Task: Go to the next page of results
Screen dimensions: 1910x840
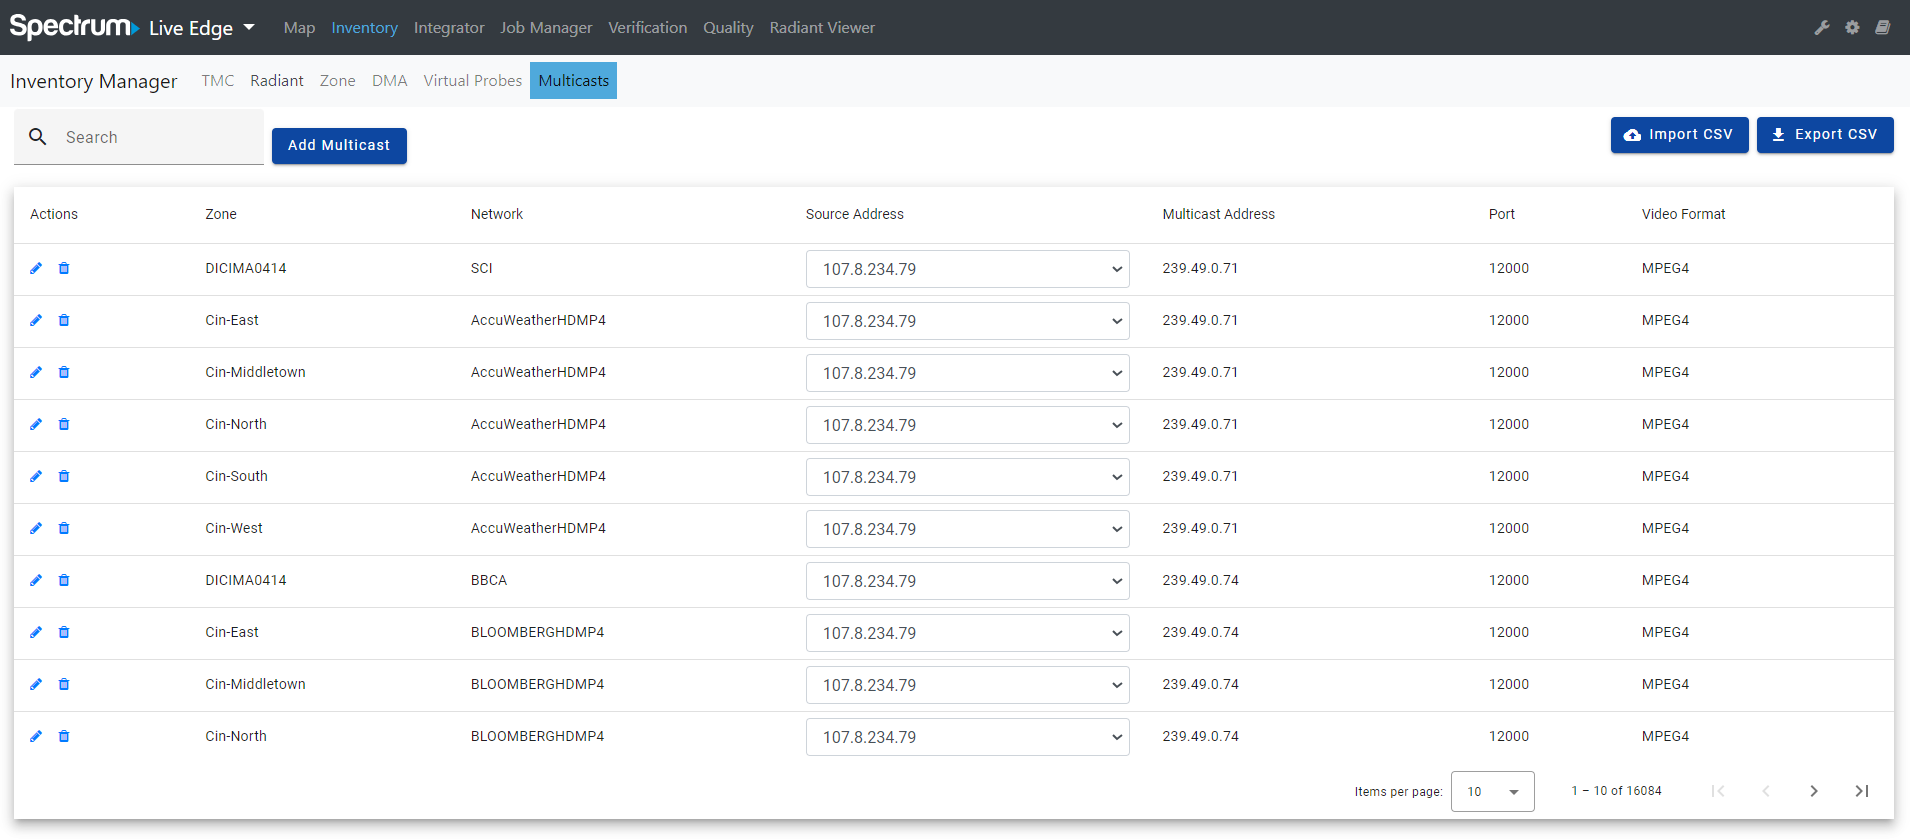Action: click(1814, 791)
